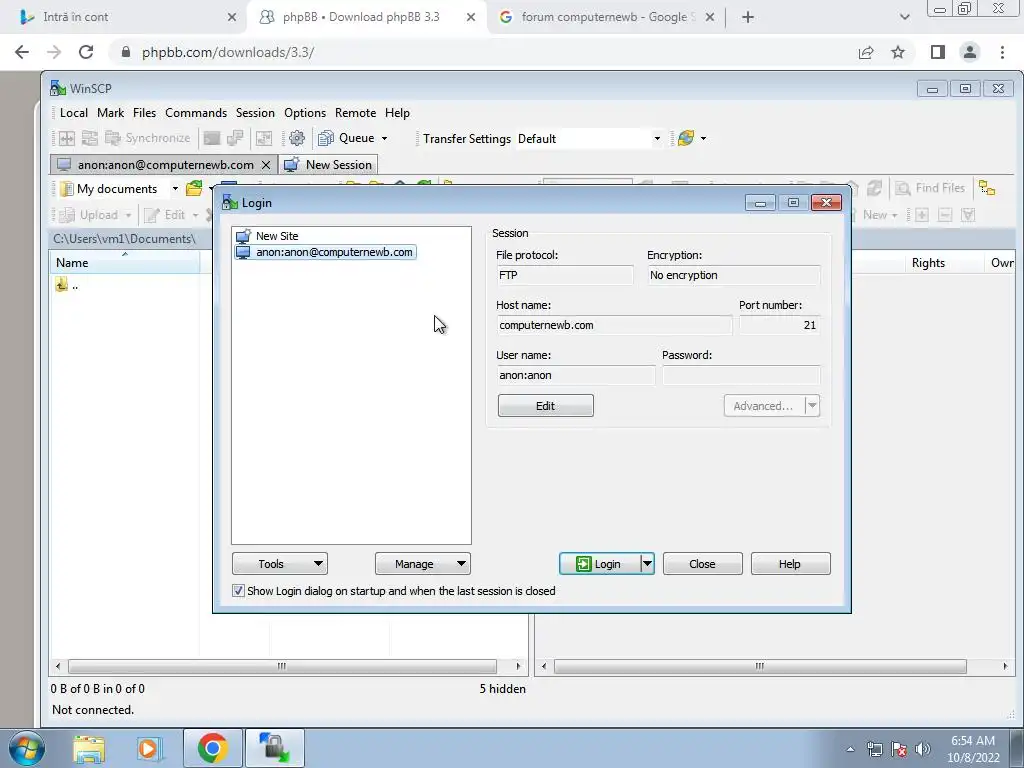
Task: Click the Help button in Login dialog
Action: 790,564
